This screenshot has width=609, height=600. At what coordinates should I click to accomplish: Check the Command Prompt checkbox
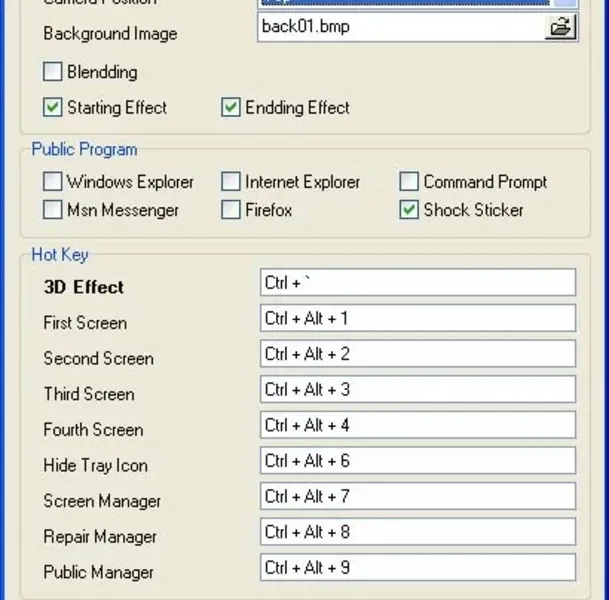click(408, 182)
